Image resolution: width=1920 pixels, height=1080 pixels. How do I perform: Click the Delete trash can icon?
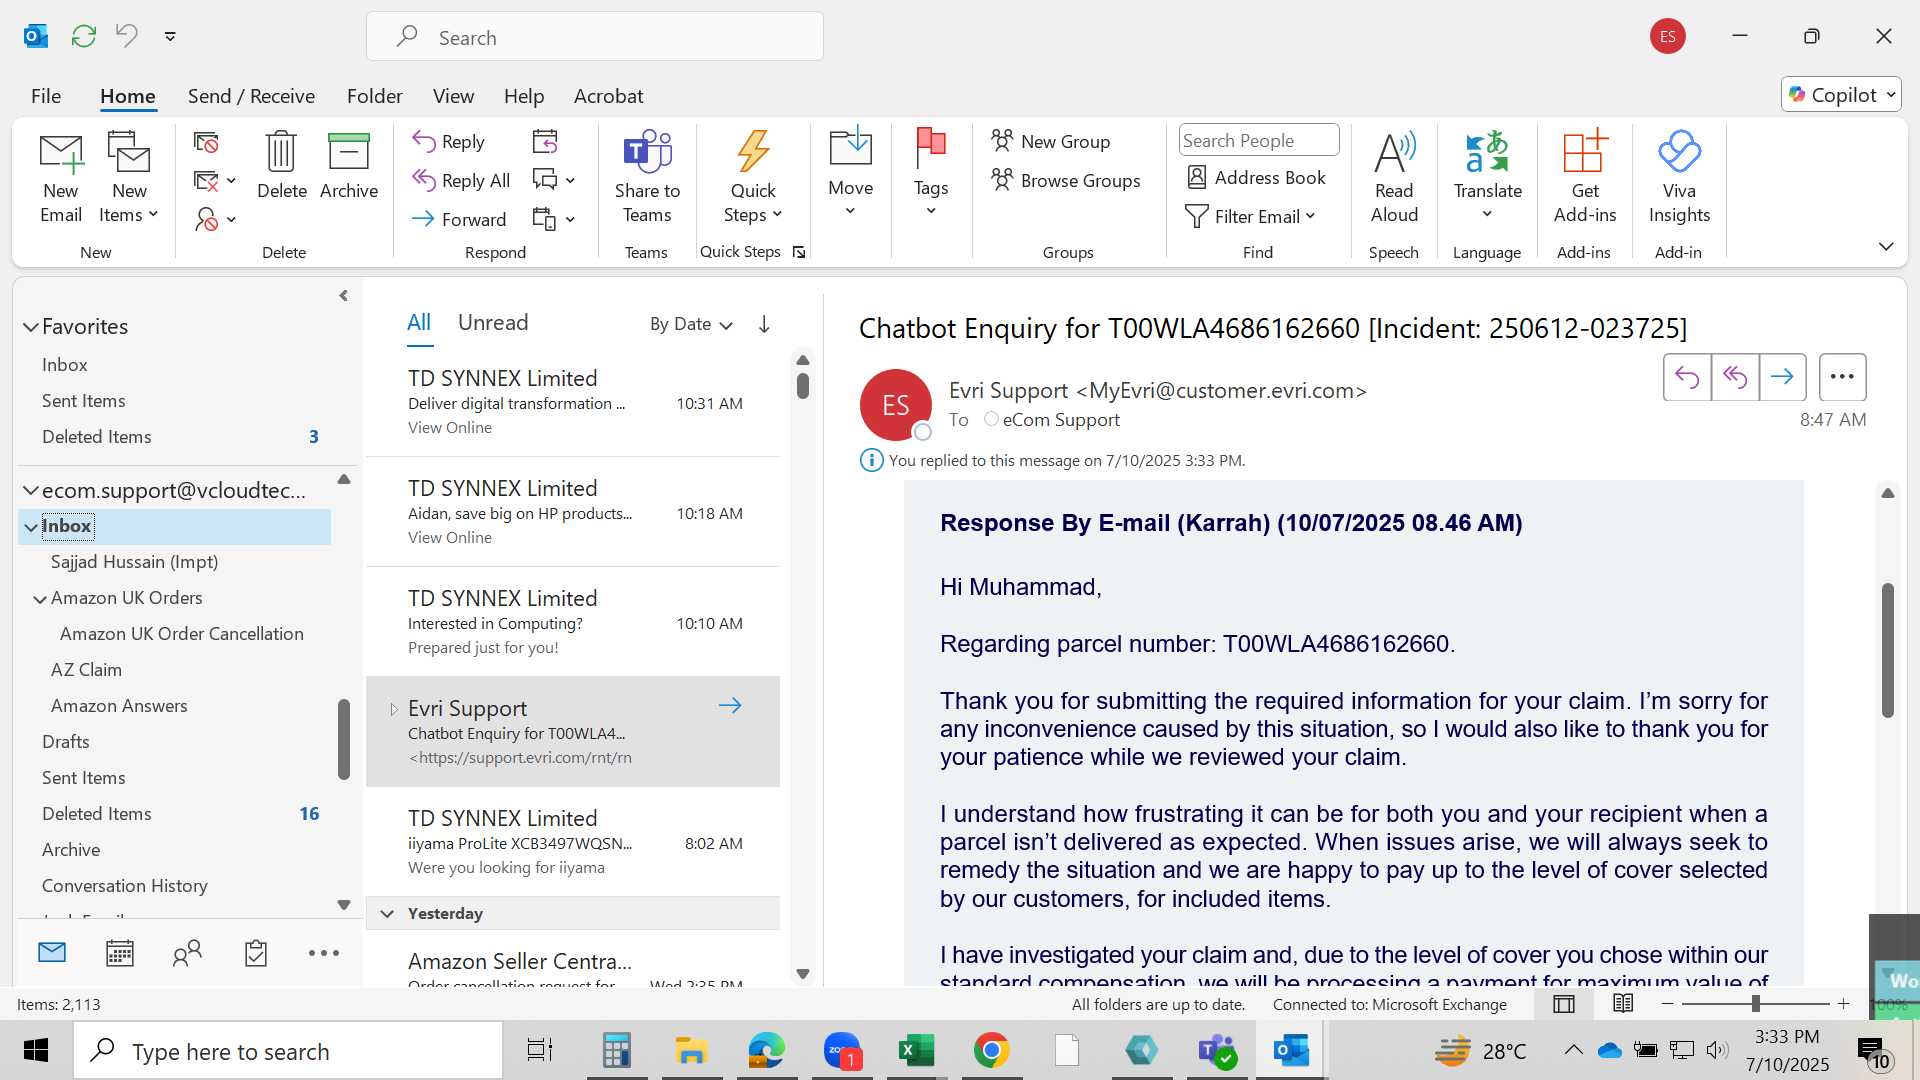click(281, 166)
